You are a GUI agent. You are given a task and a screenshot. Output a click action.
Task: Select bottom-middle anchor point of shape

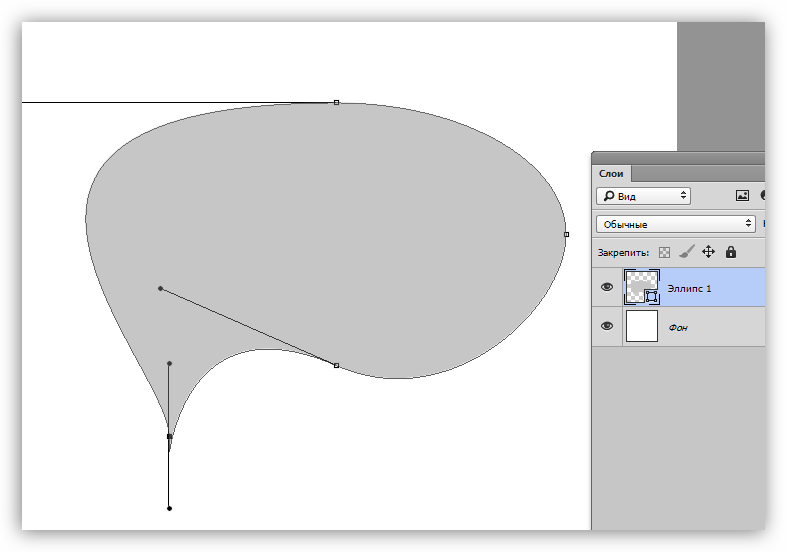click(336, 365)
